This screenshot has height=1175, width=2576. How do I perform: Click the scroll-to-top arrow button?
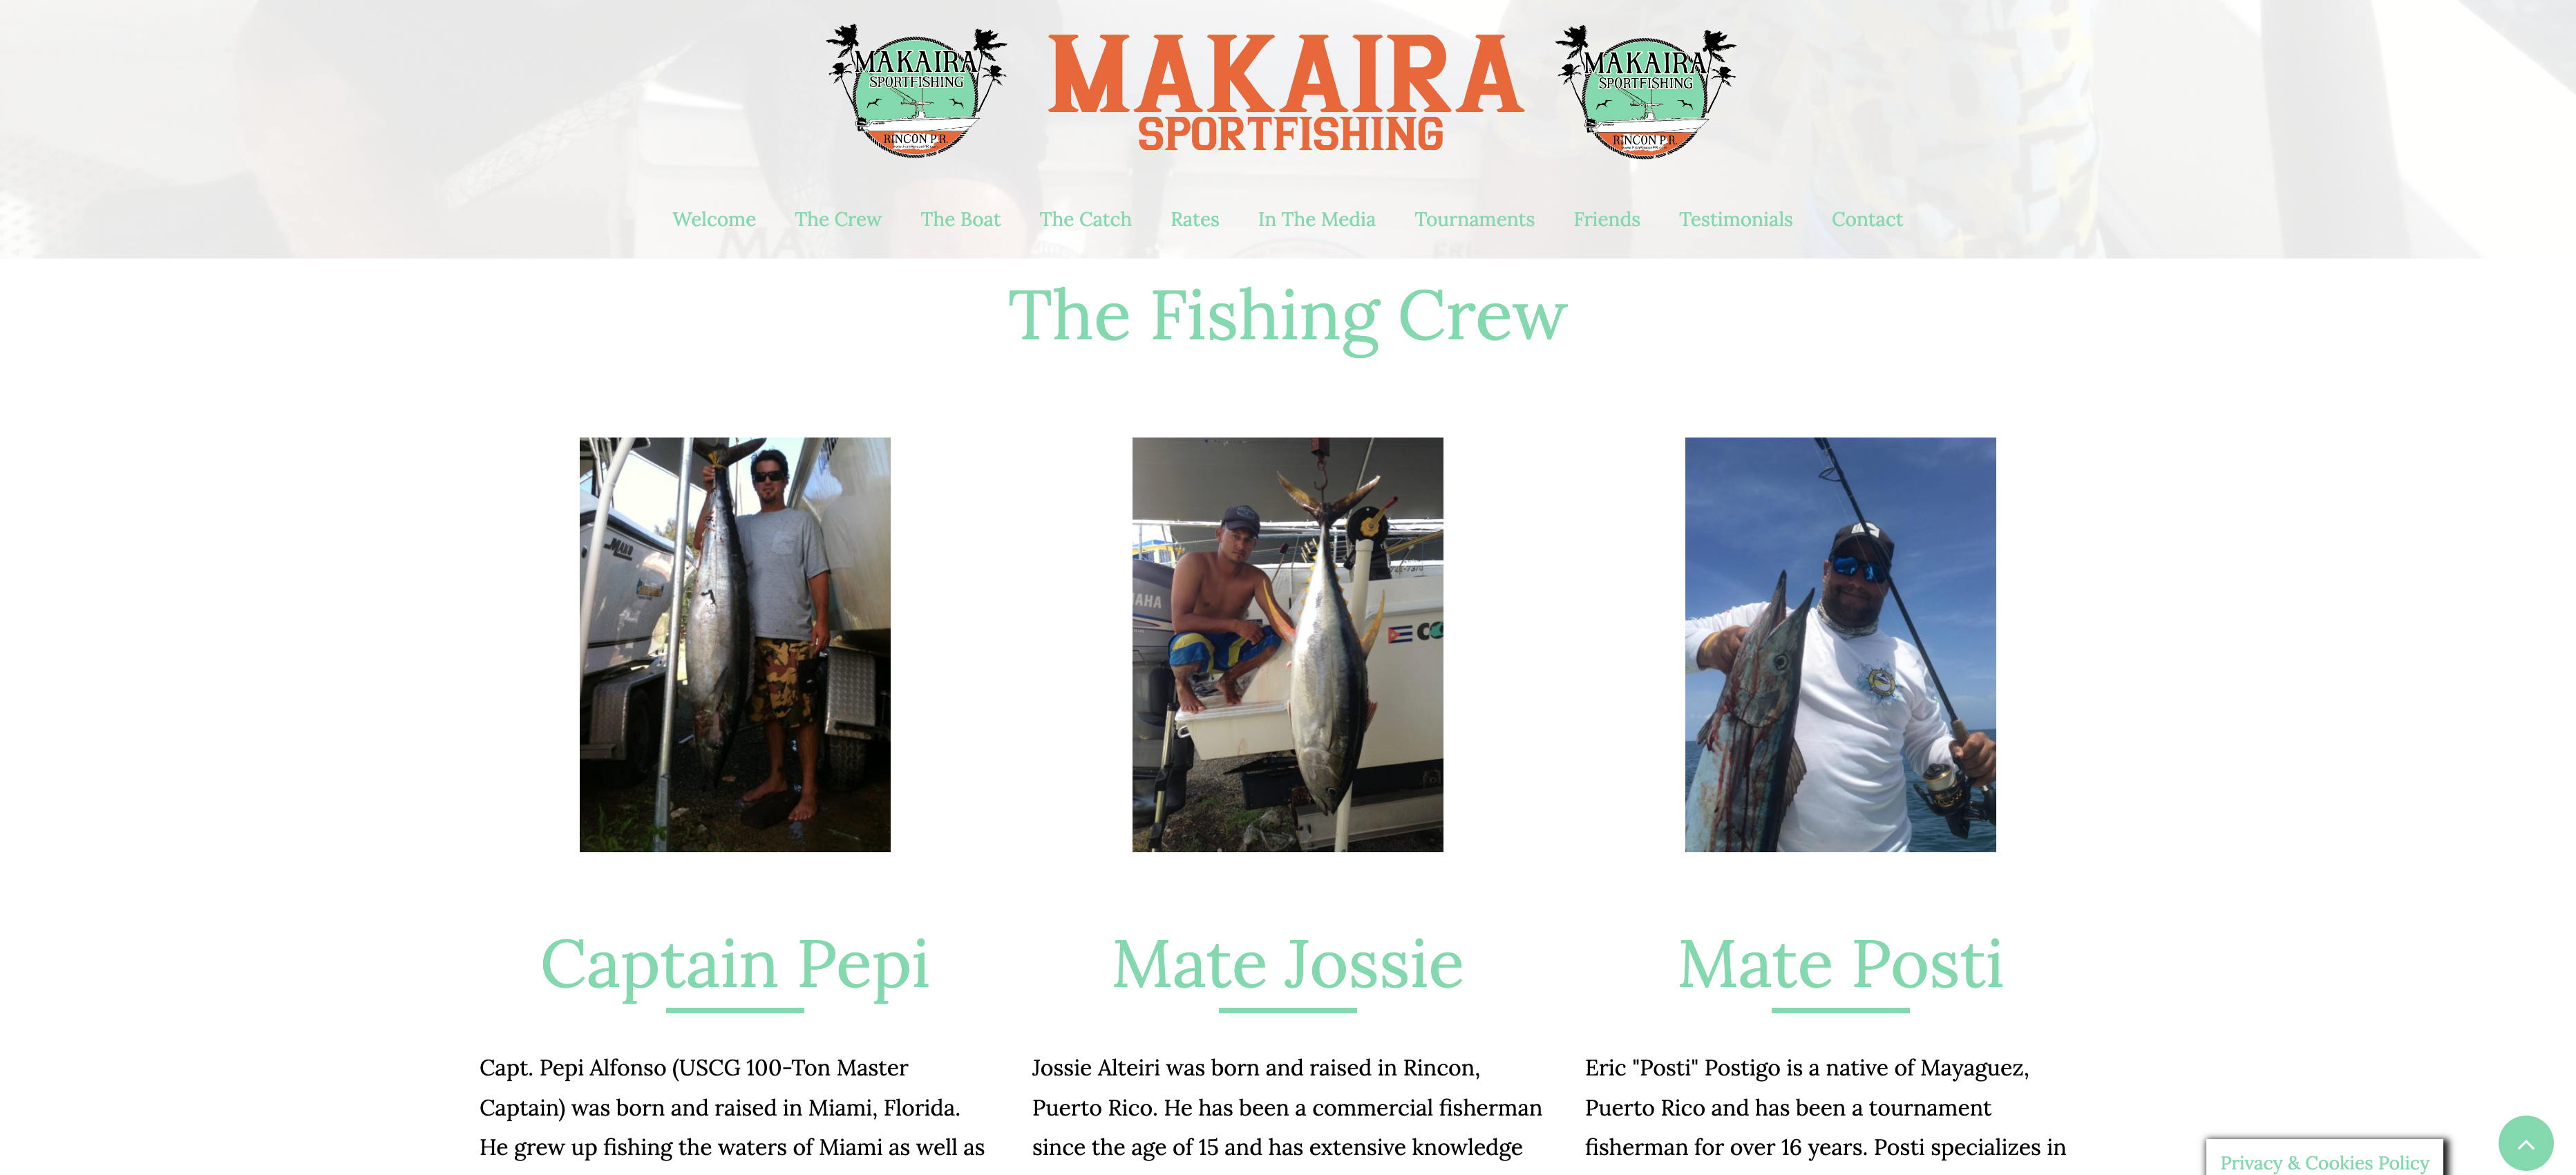[2525, 1143]
